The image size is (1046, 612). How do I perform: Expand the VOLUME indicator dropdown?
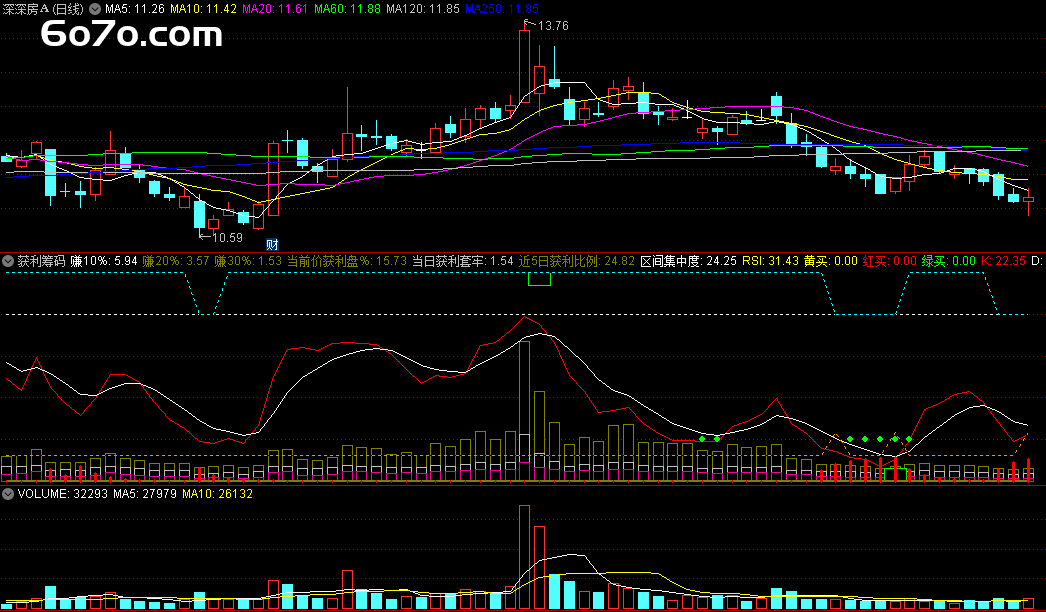point(8,493)
